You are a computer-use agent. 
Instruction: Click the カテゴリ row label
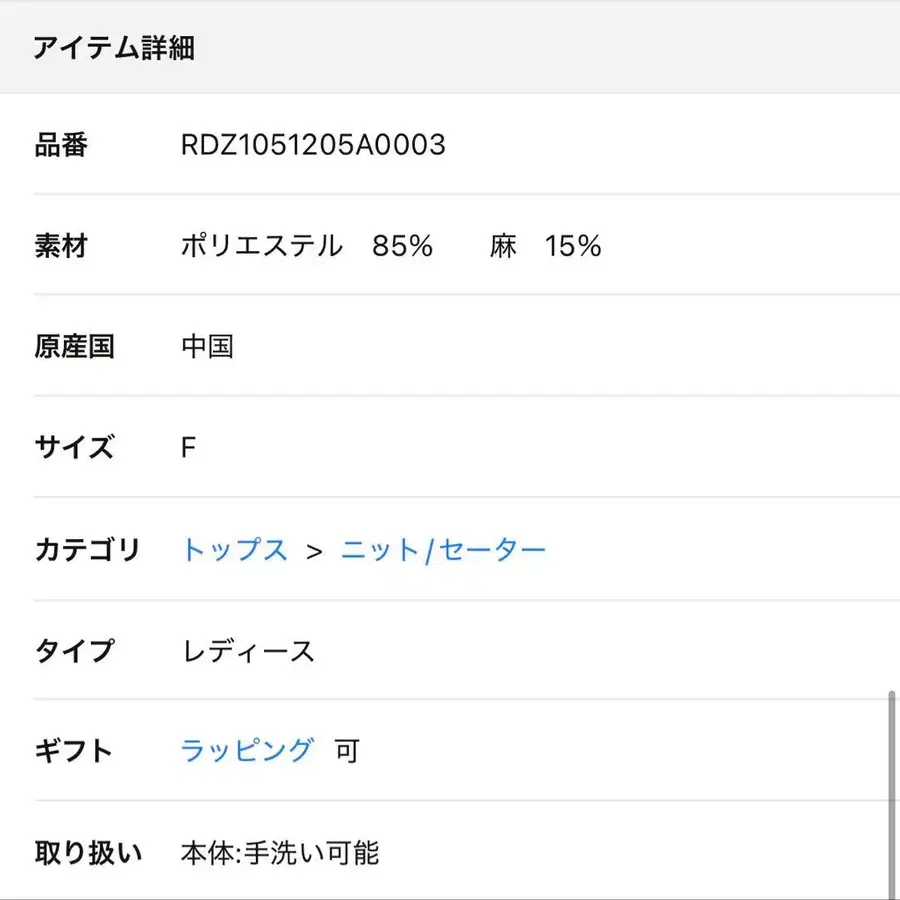87,550
